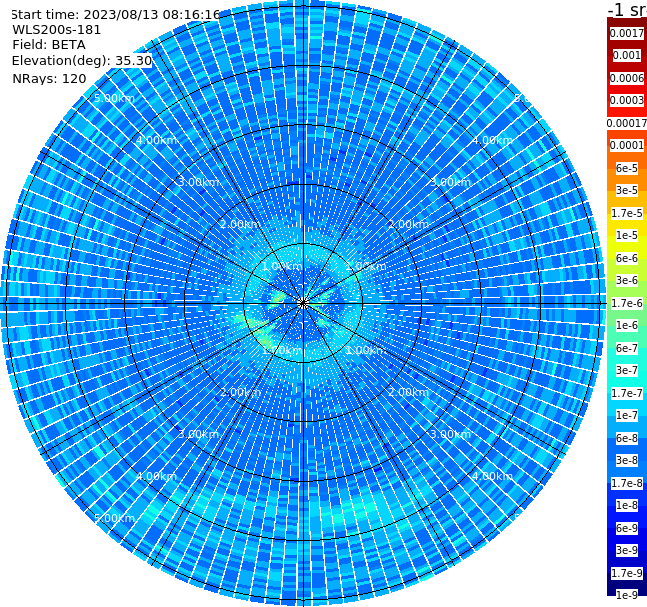The height and width of the screenshot is (607, 647).
Task: Pick the 3e-6 colorbar value
Action: (x=627, y=280)
